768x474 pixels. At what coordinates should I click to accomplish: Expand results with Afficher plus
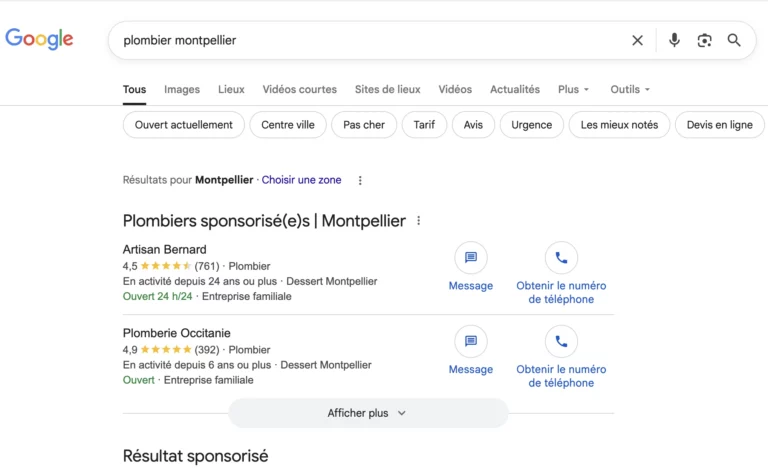367,413
